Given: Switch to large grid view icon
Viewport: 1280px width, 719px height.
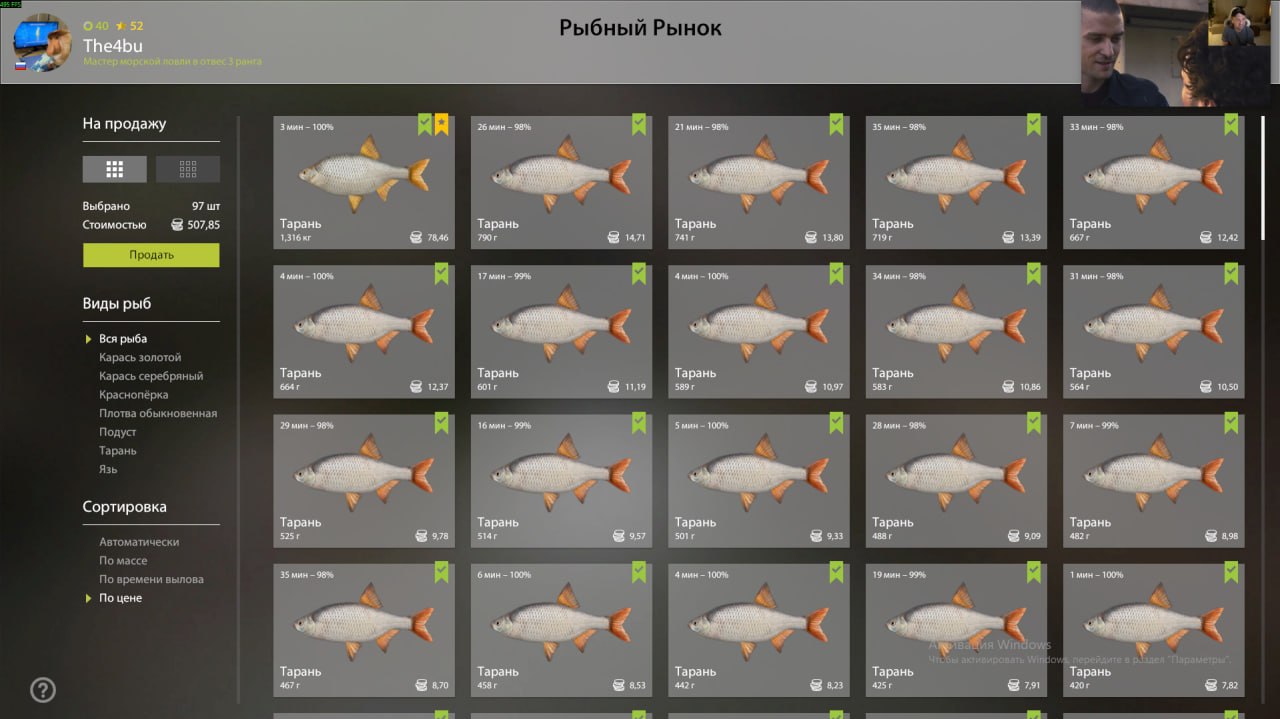Looking at the screenshot, I should pyautogui.click(x=114, y=169).
